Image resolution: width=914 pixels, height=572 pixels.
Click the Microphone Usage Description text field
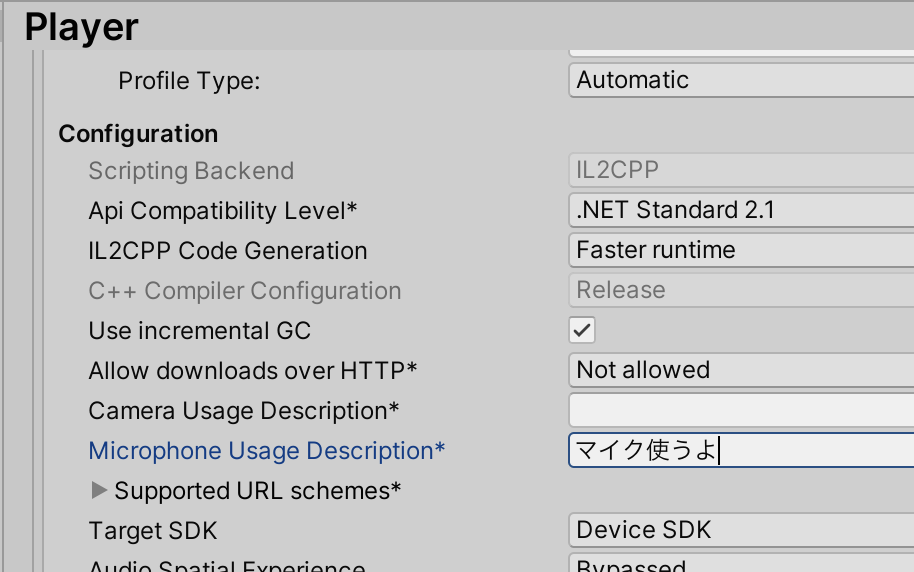pos(741,450)
